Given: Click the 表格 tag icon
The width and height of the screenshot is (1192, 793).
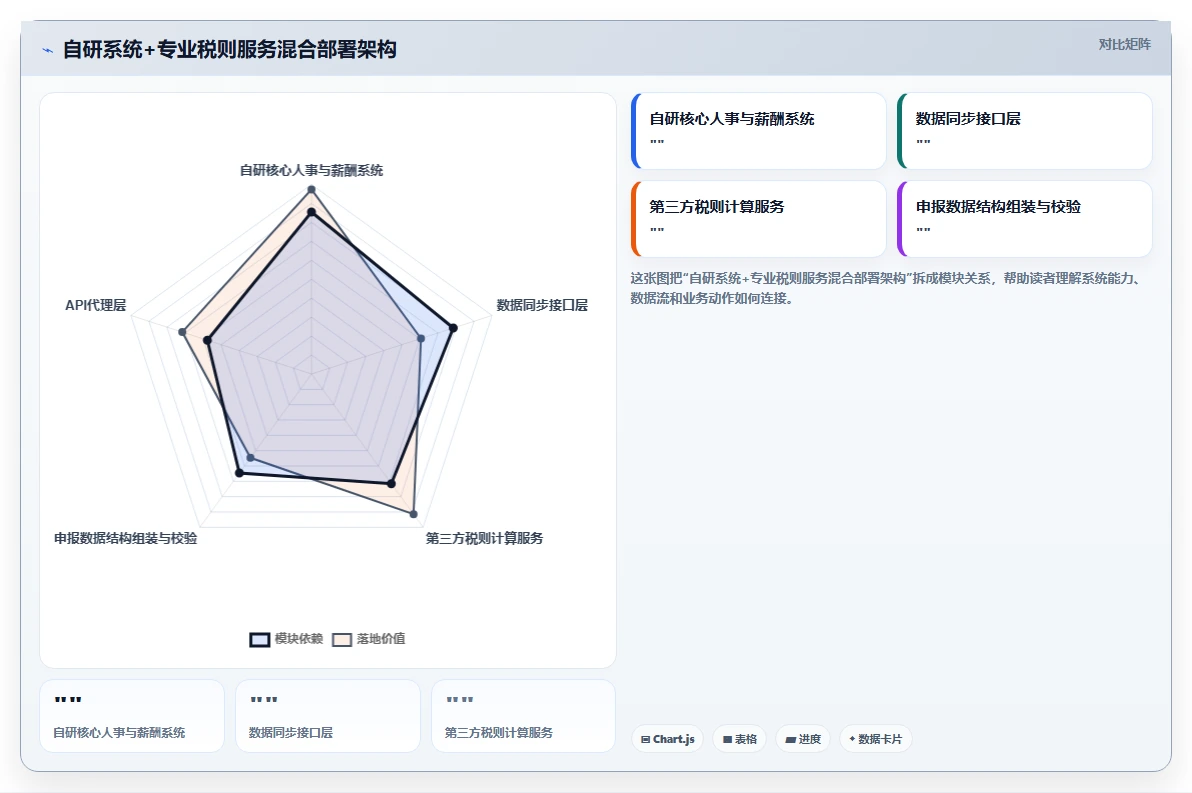Looking at the screenshot, I should 728,739.
